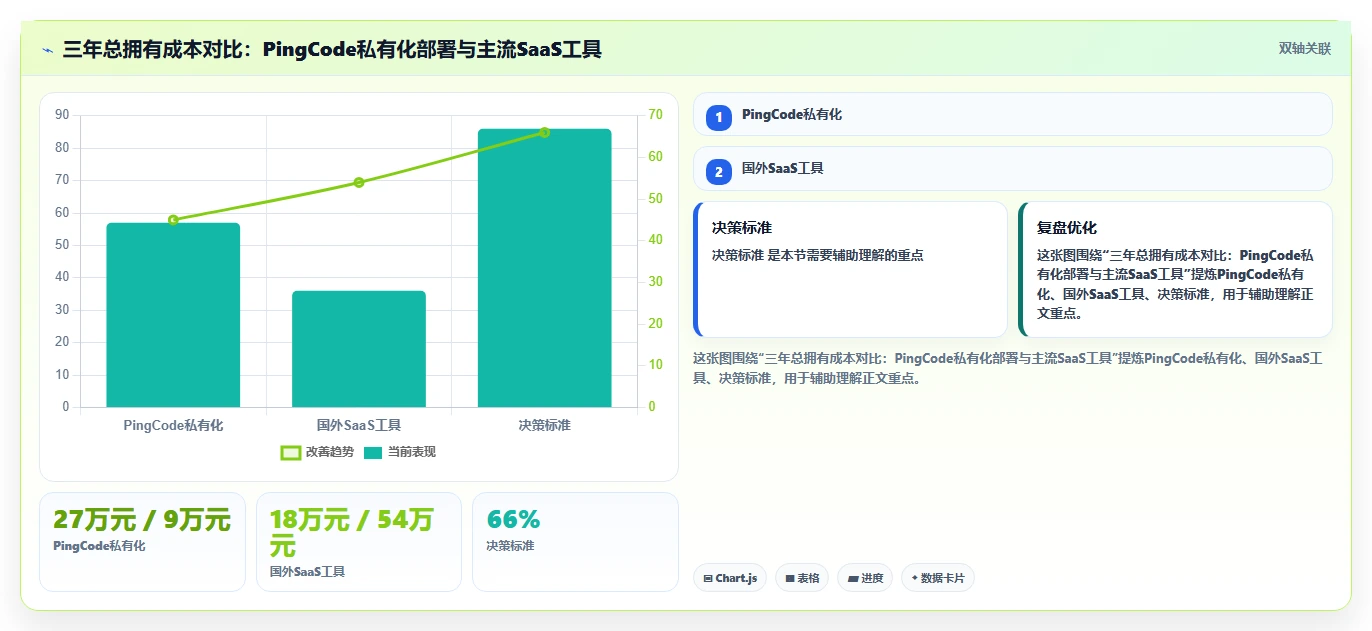Click the number 1 badge icon

click(x=718, y=117)
